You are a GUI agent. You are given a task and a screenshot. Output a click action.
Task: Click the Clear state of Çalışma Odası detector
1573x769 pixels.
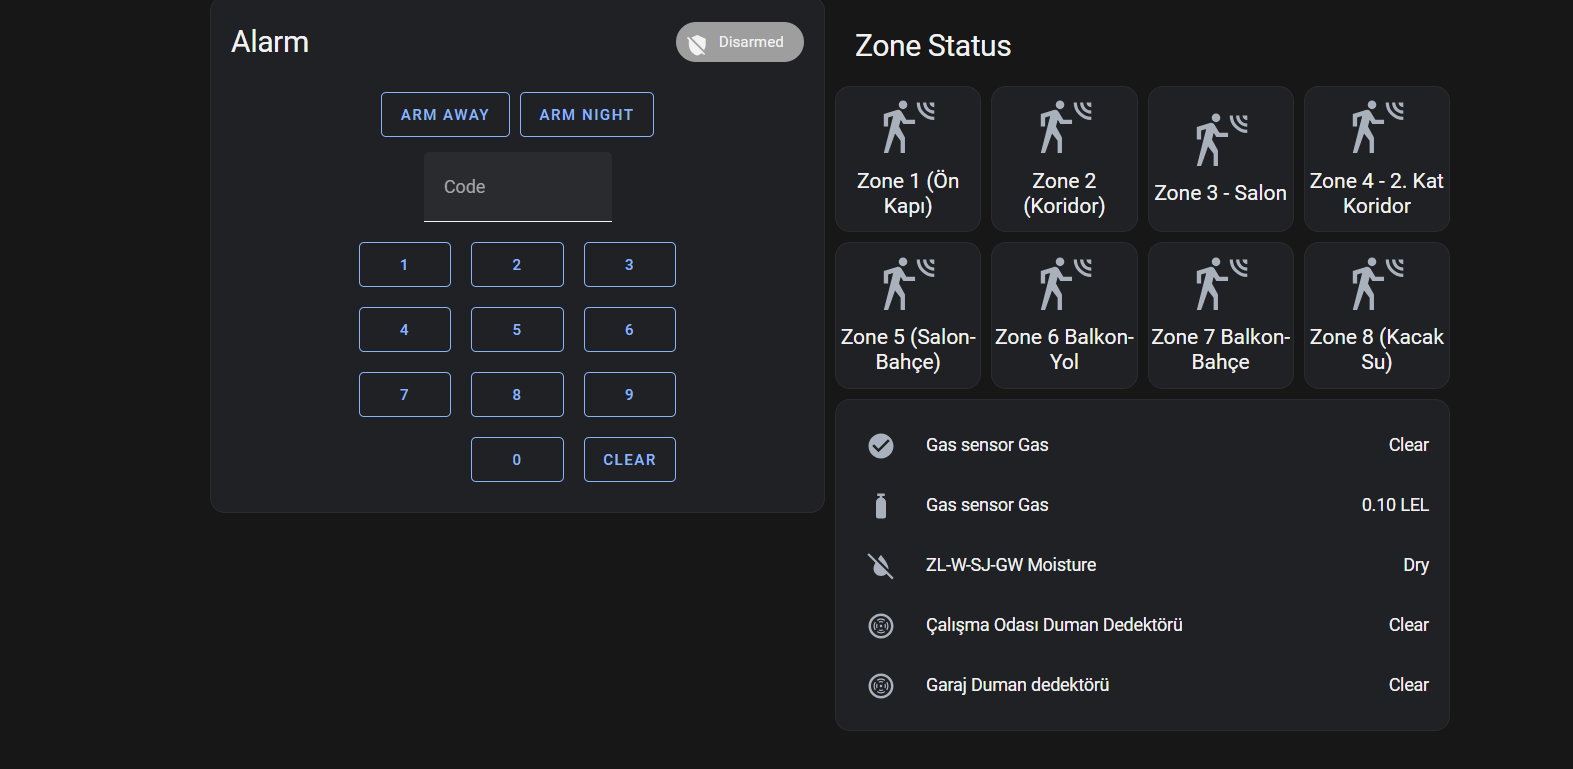(x=1409, y=625)
